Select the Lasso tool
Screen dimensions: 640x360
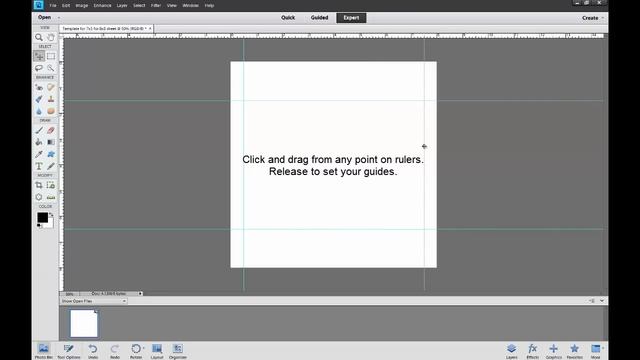(39, 68)
